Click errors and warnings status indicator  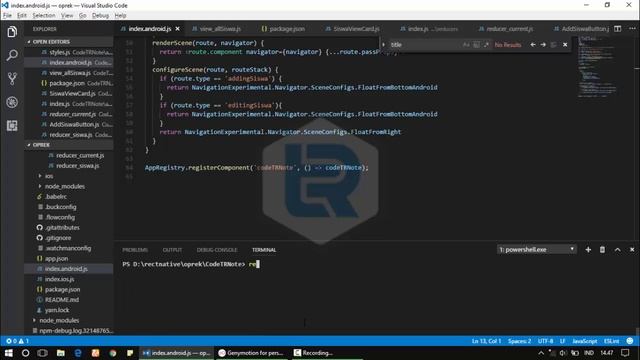[17, 341]
